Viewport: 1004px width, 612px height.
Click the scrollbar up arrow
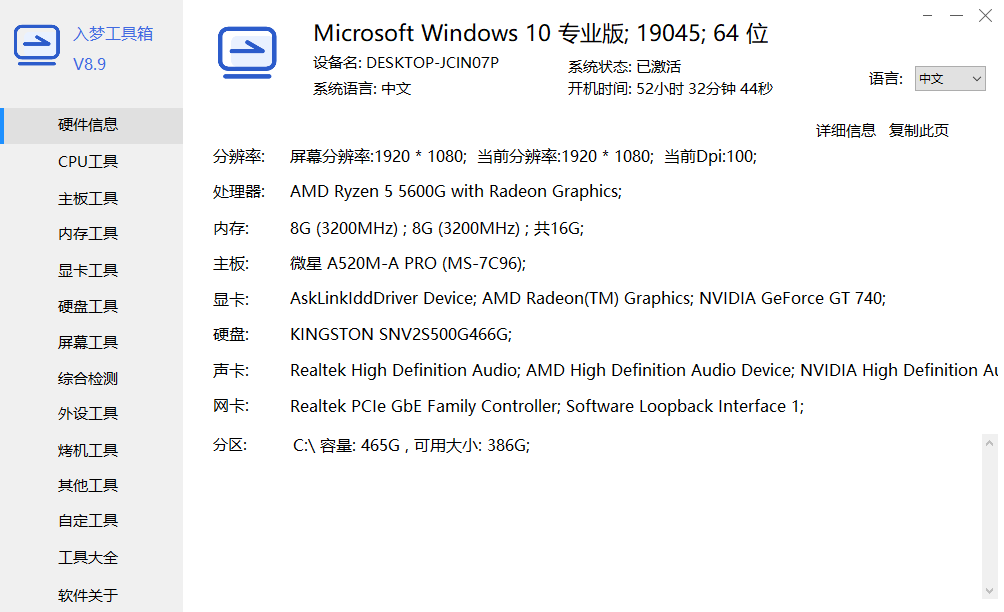click(990, 442)
